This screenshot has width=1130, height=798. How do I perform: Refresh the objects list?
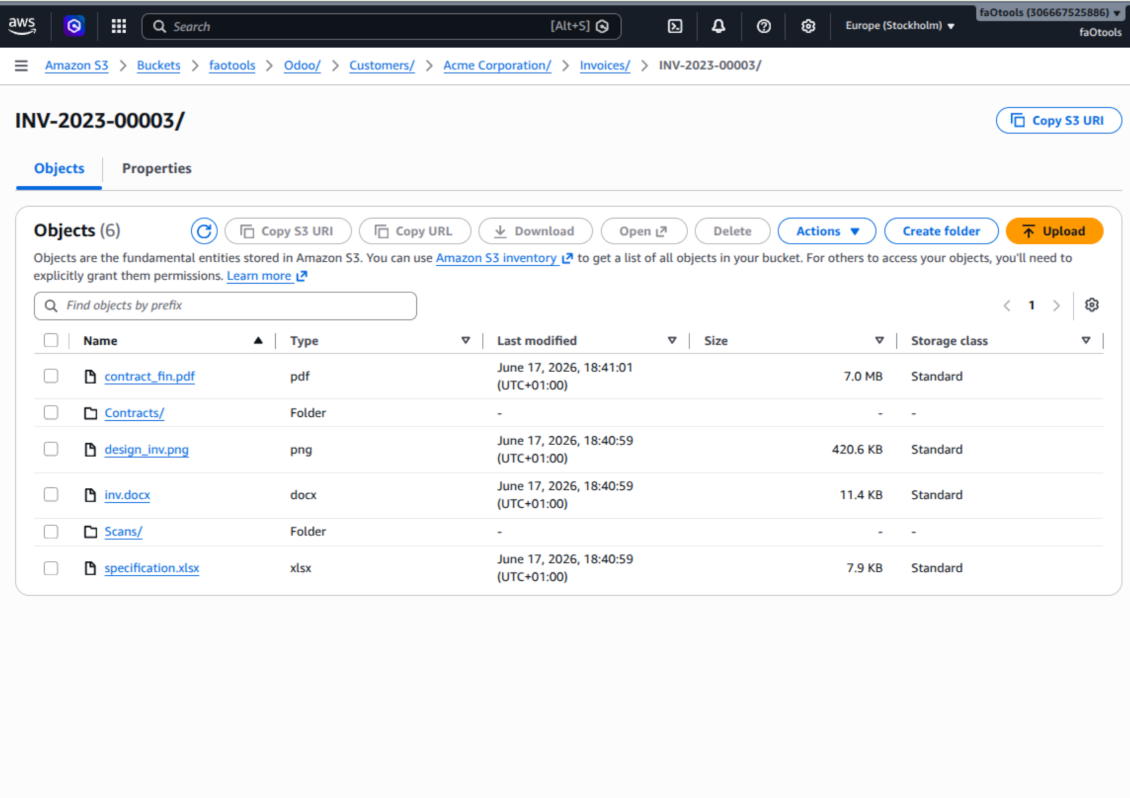point(204,231)
